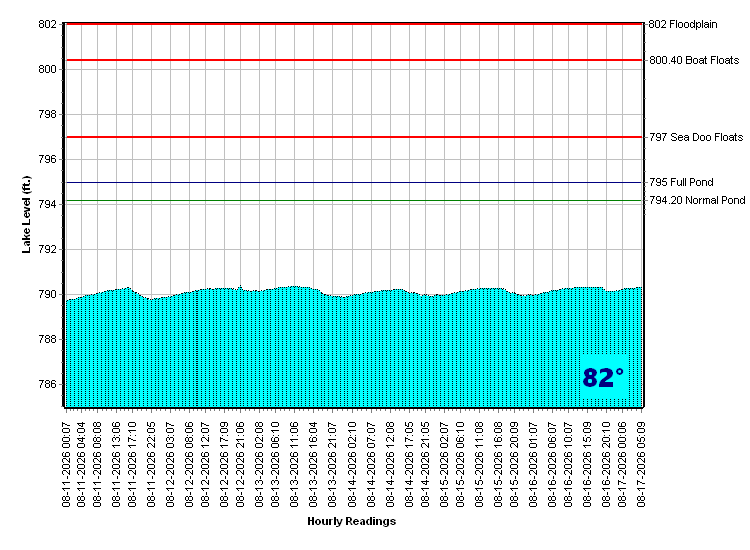Click the Hourly Readings axis title

click(352, 521)
